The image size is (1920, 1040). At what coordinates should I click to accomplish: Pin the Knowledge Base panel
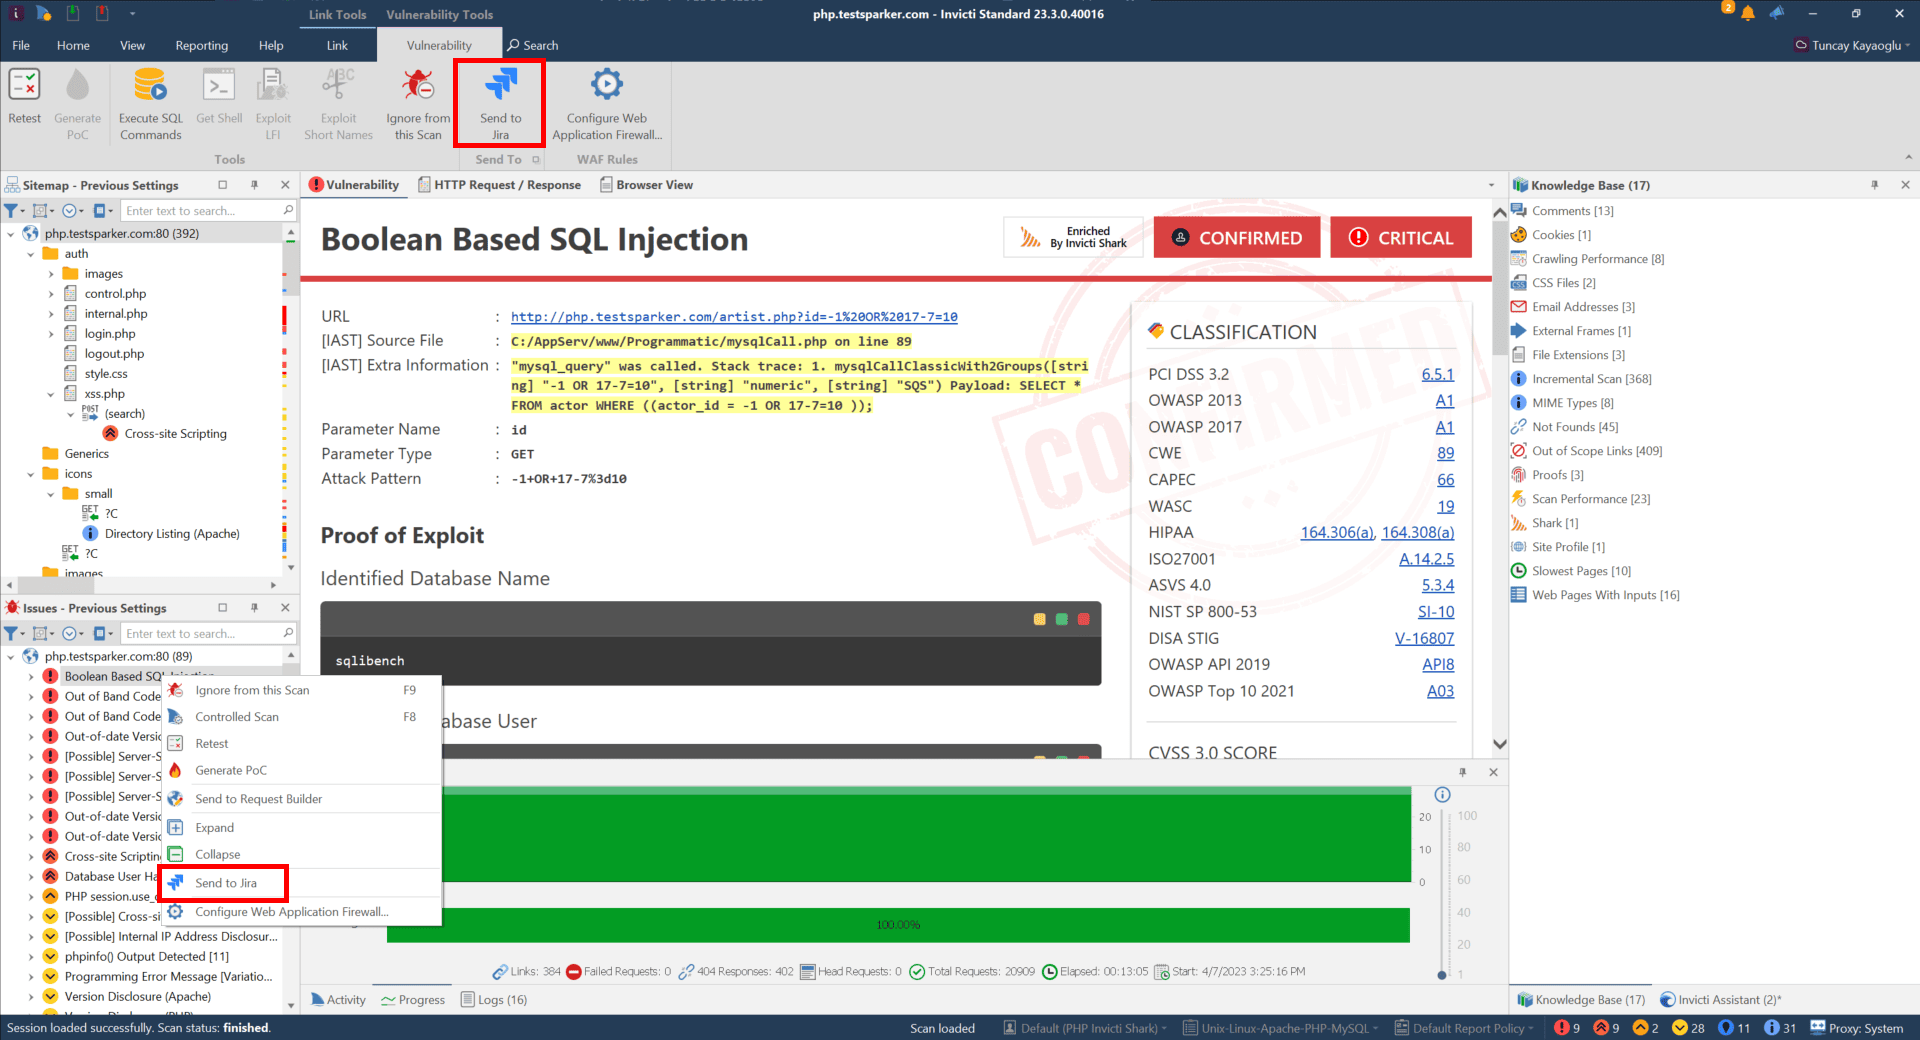coord(1874,185)
